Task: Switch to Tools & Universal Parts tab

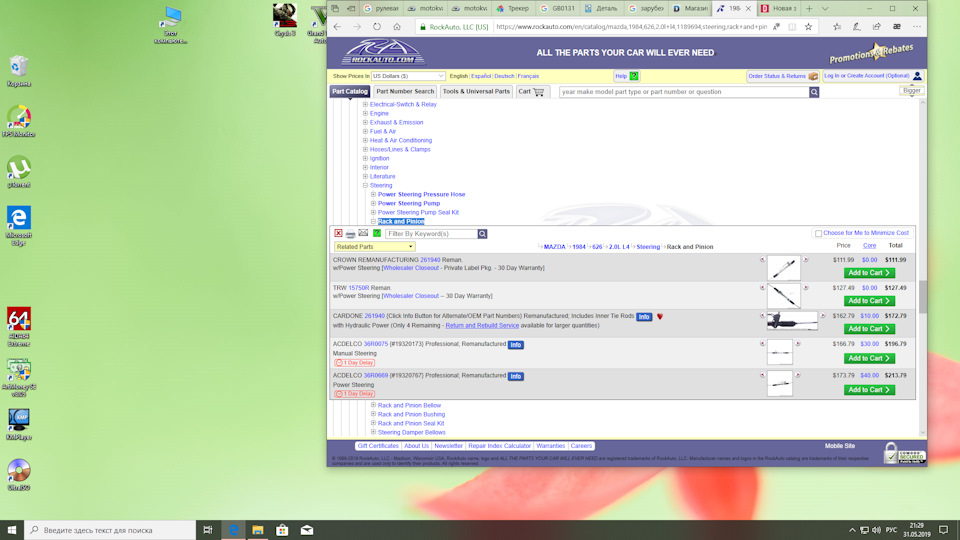Action: click(x=476, y=92)
